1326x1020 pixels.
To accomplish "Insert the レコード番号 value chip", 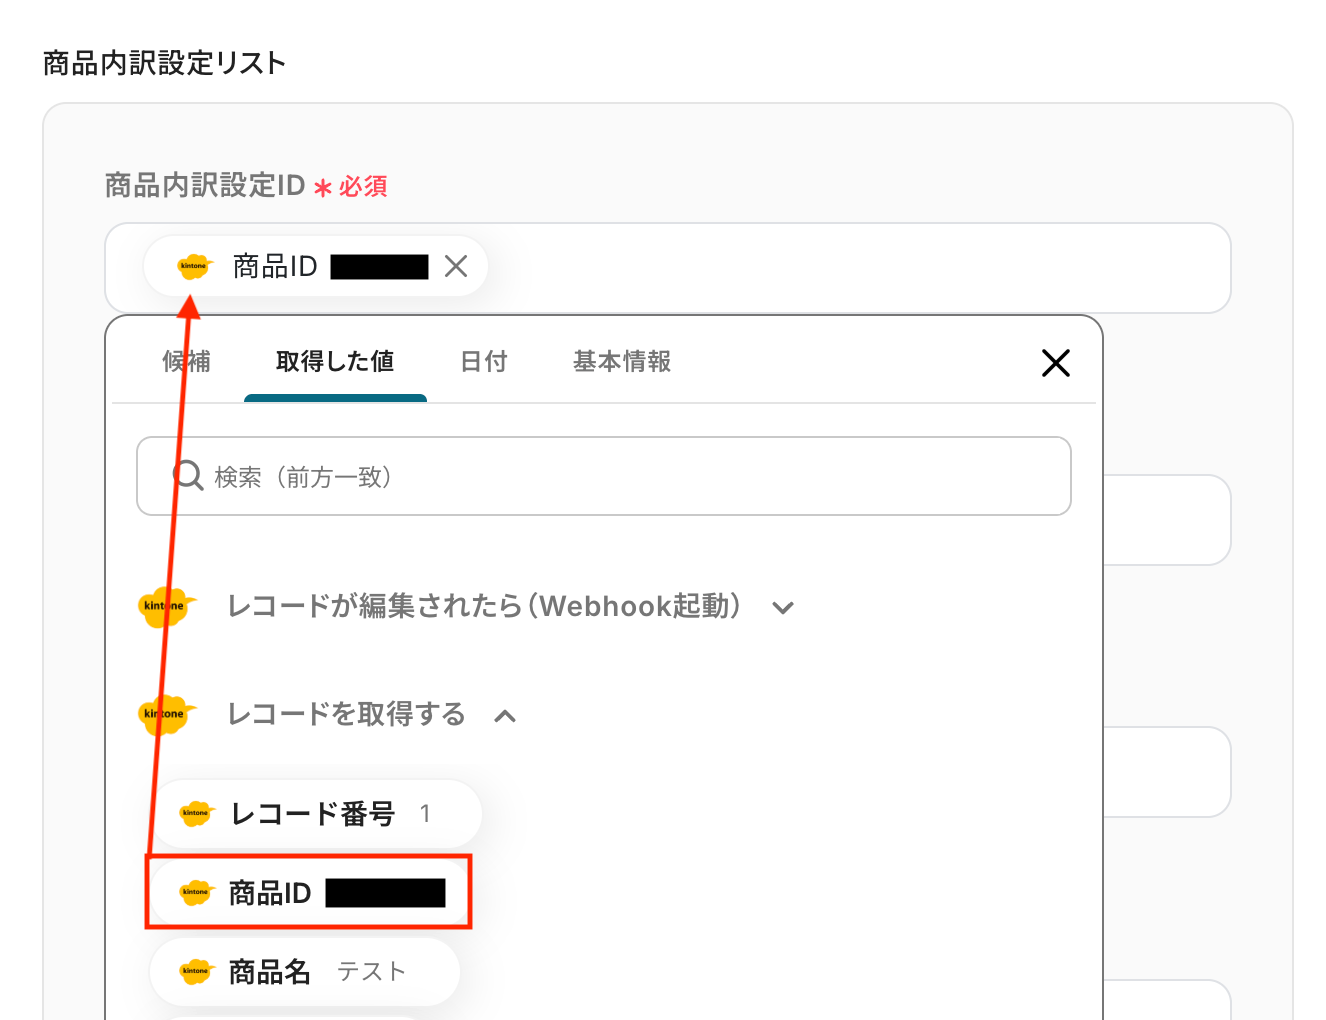I will coord(315,813).
